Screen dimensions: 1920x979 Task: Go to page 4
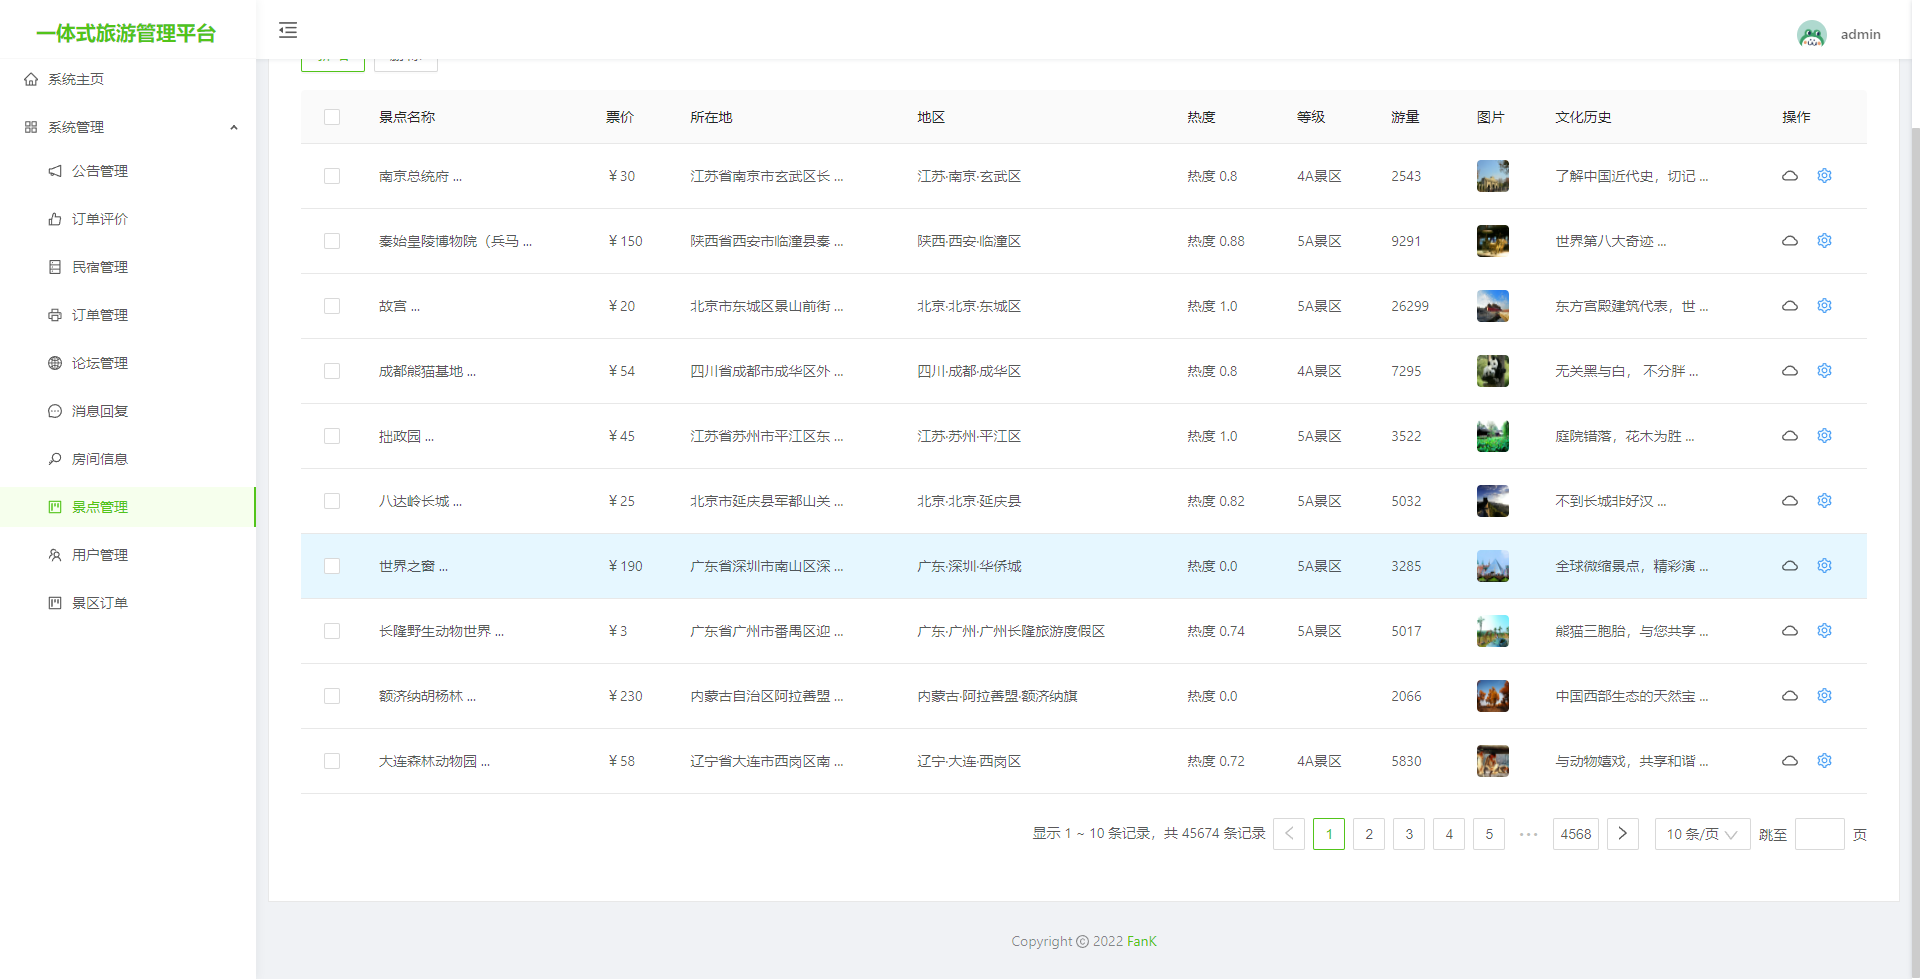(1449, 834)
